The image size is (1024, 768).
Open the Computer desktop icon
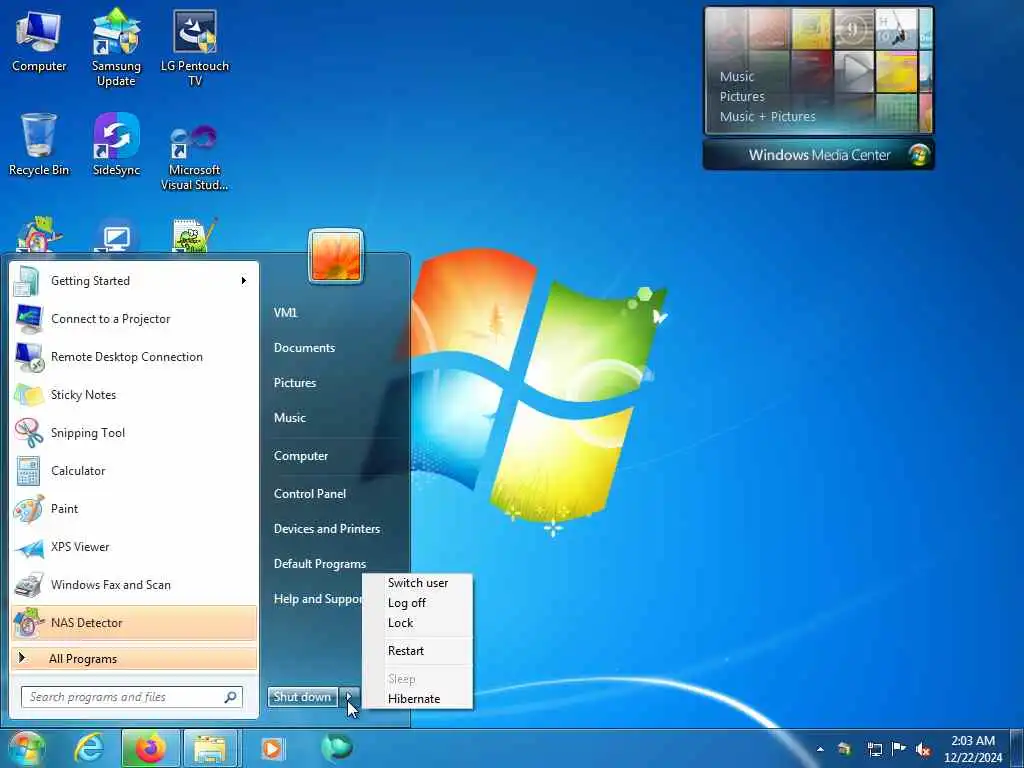(x=39, y=42)
